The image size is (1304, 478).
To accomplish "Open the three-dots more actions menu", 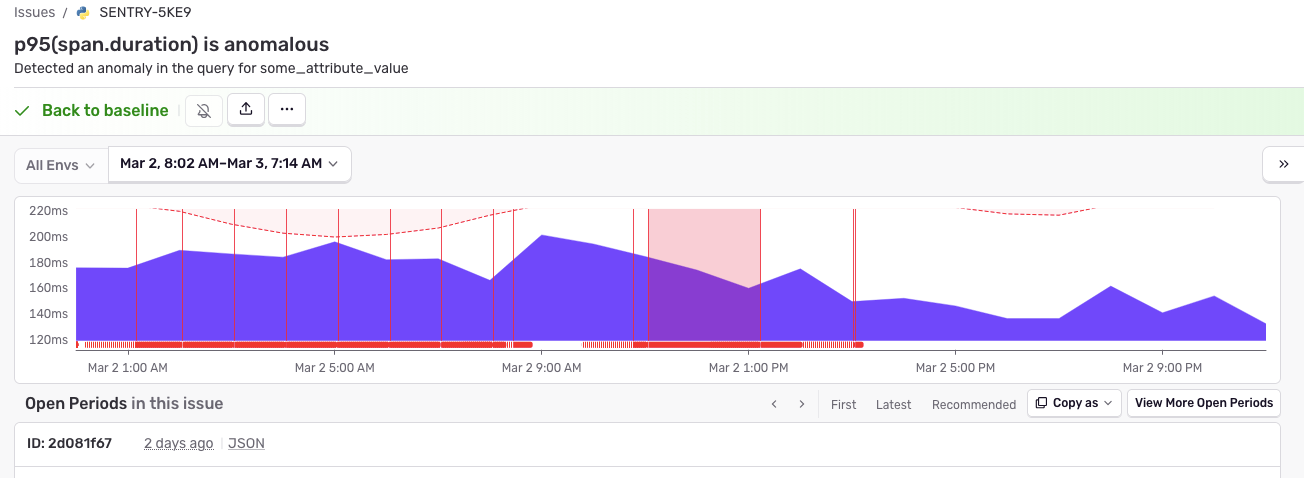I will click(x=286, y=110).
